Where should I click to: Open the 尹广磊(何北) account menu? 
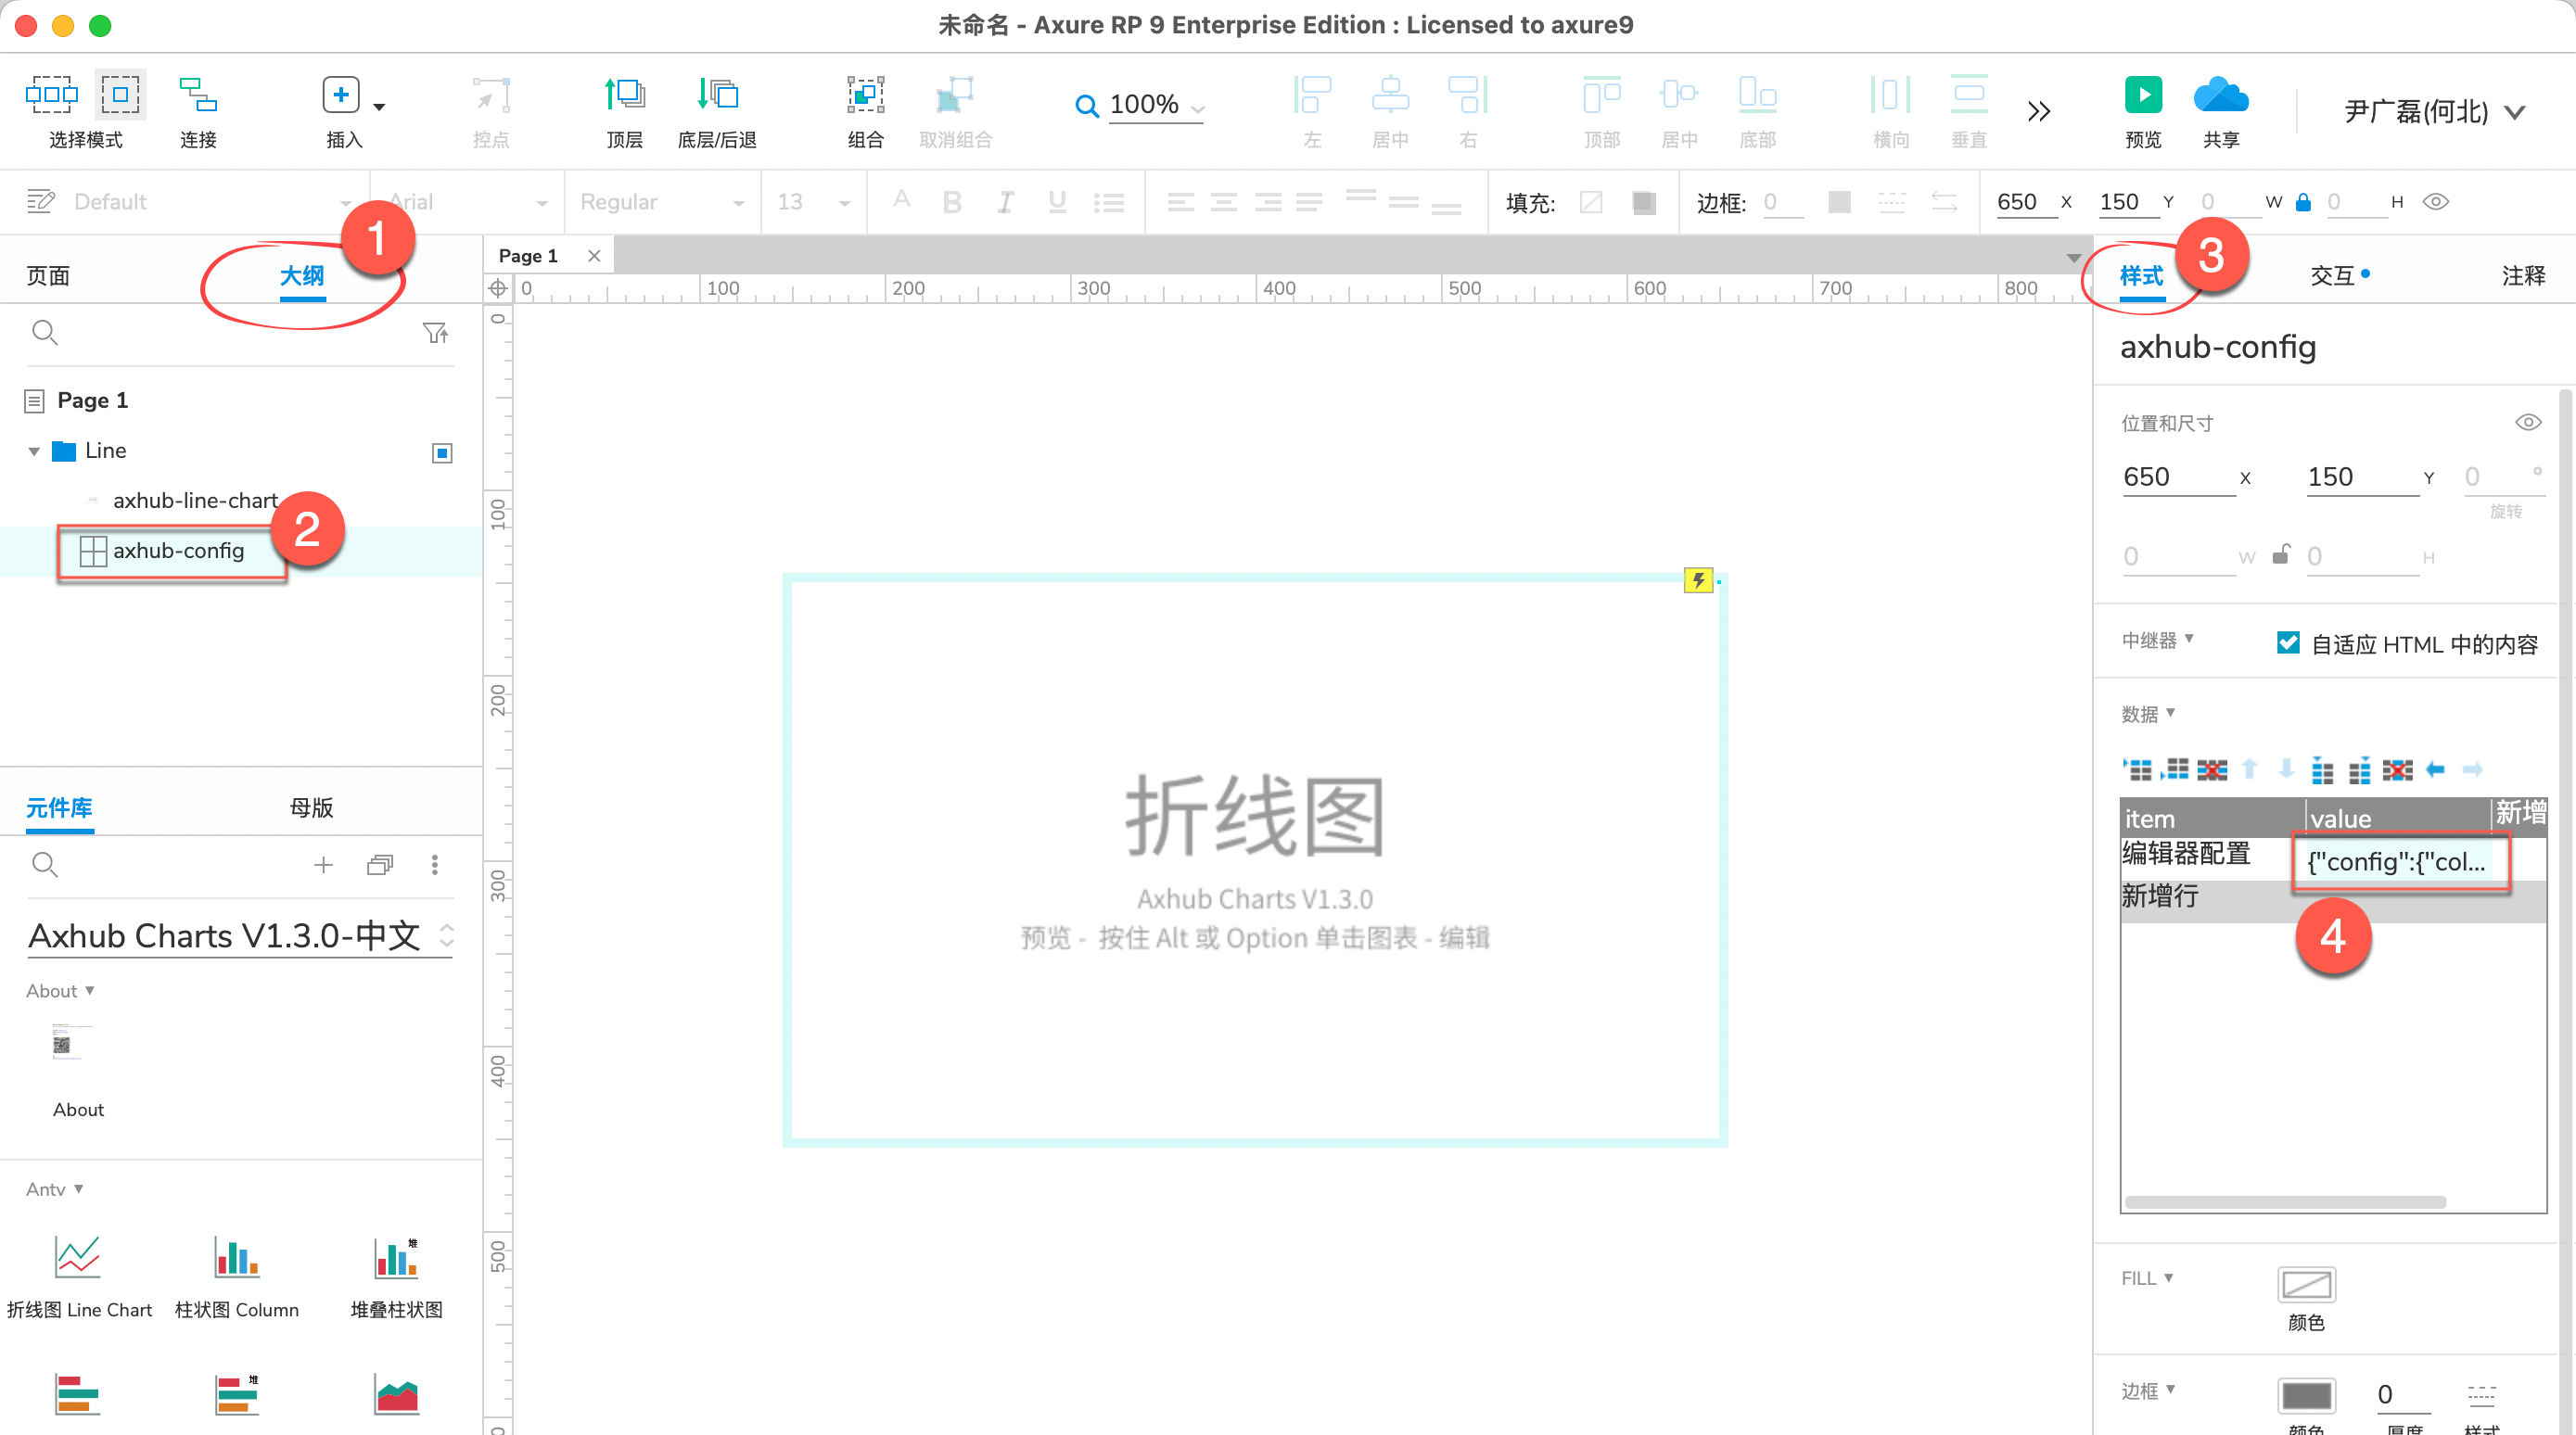pos(2434,112)
